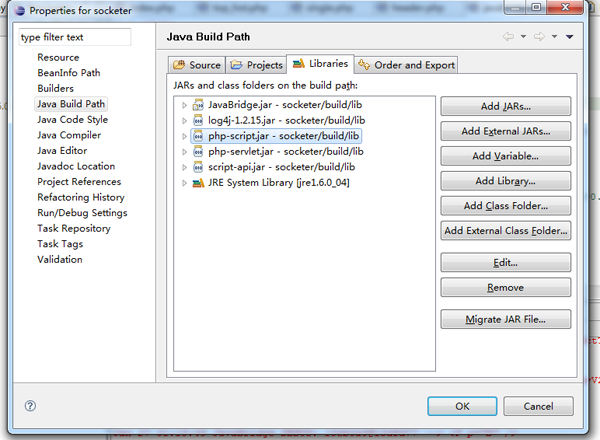Viewport: 600px width, 440px height.
Task: Switch to the Projects tab
Action: click(x=257, y=65)
